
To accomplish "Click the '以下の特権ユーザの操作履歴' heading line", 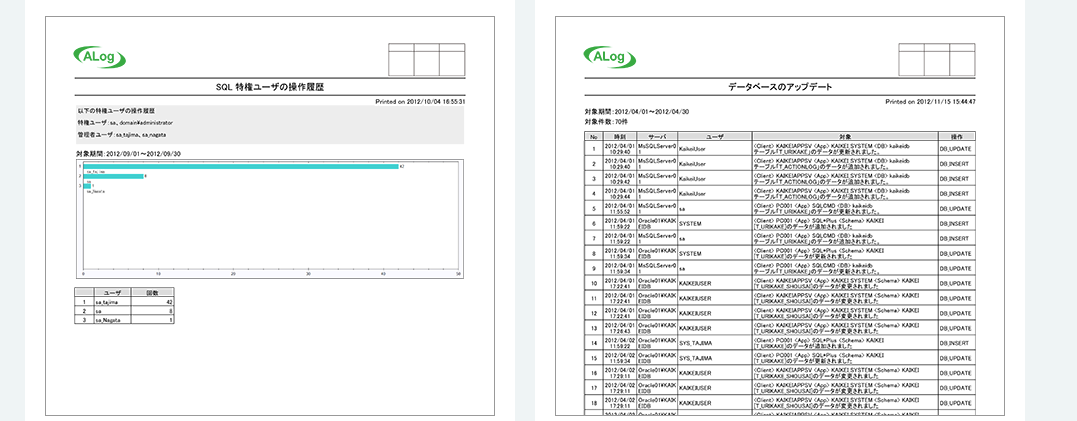I will [x=115, y=110].
